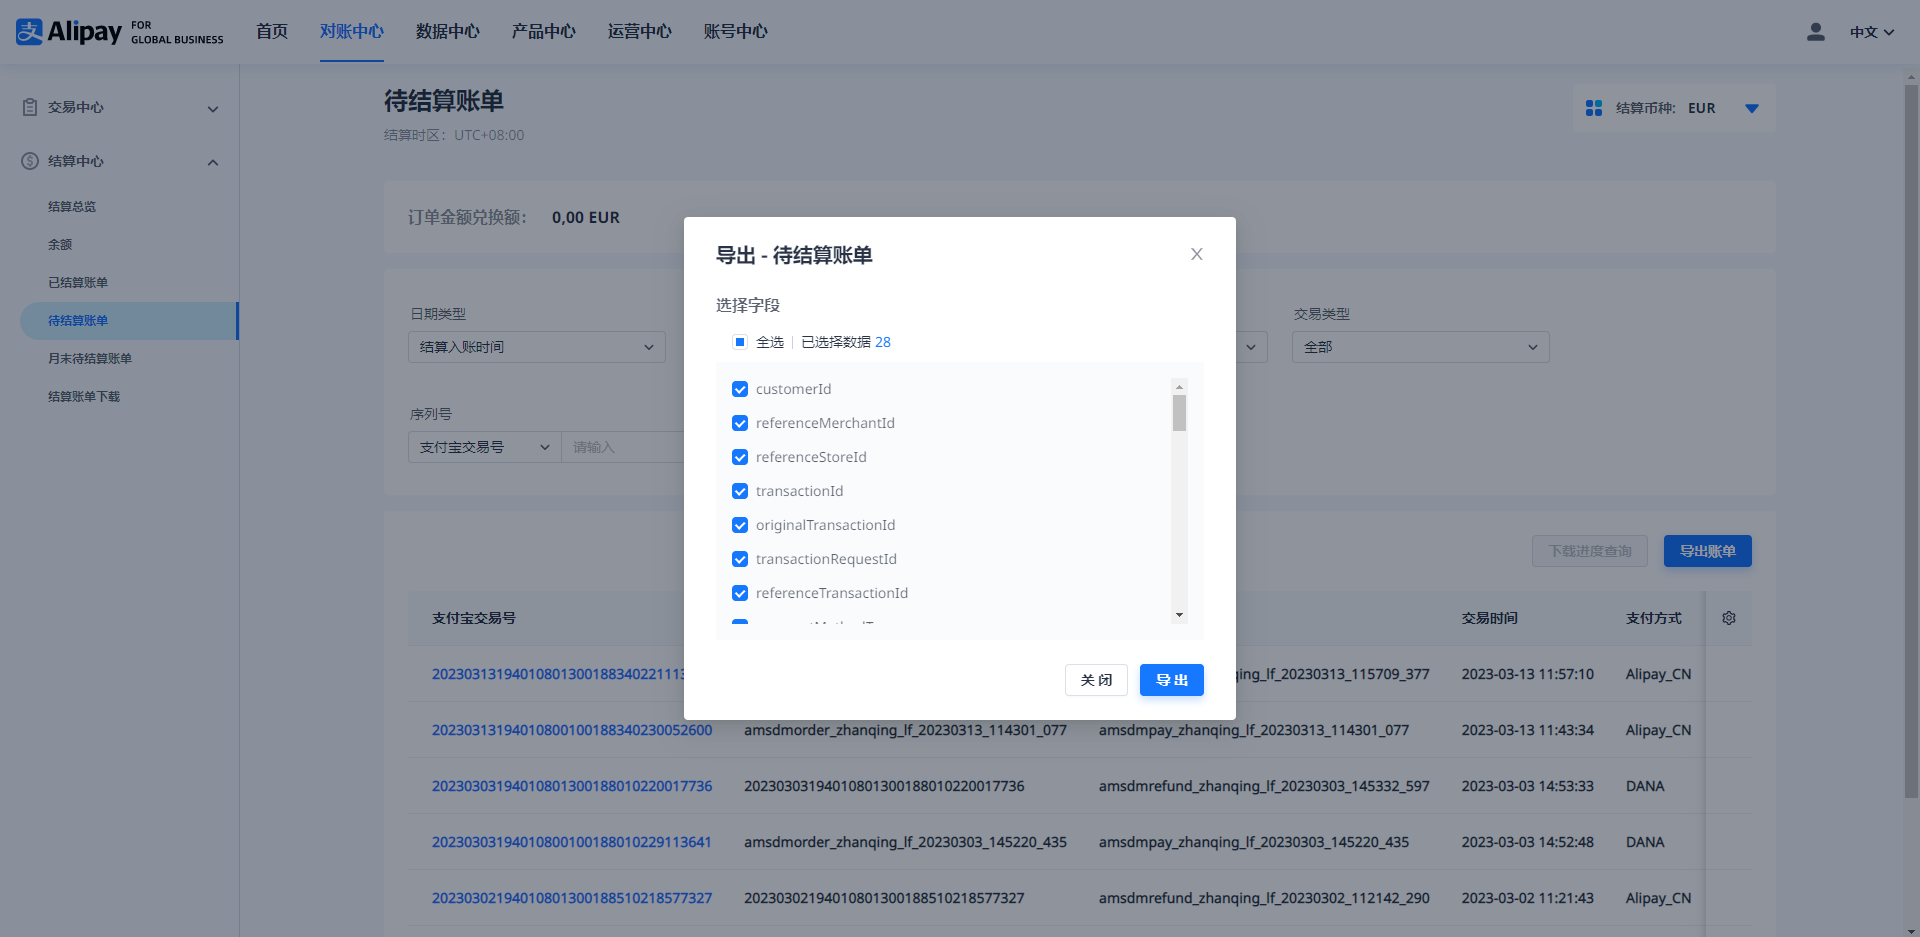Select 已结算账单 in the sidebar

pos(78,282)
